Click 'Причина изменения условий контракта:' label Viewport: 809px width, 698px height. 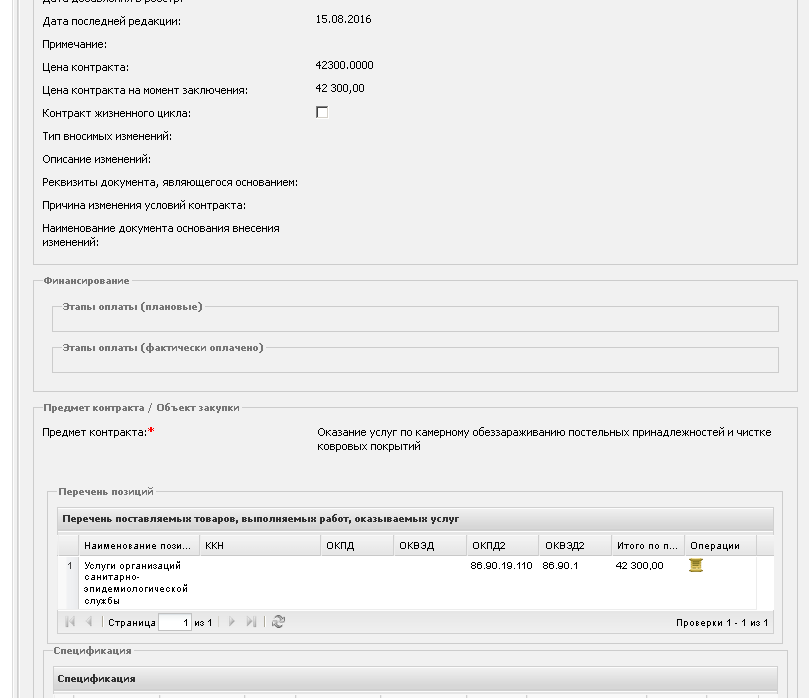(144, 205)
